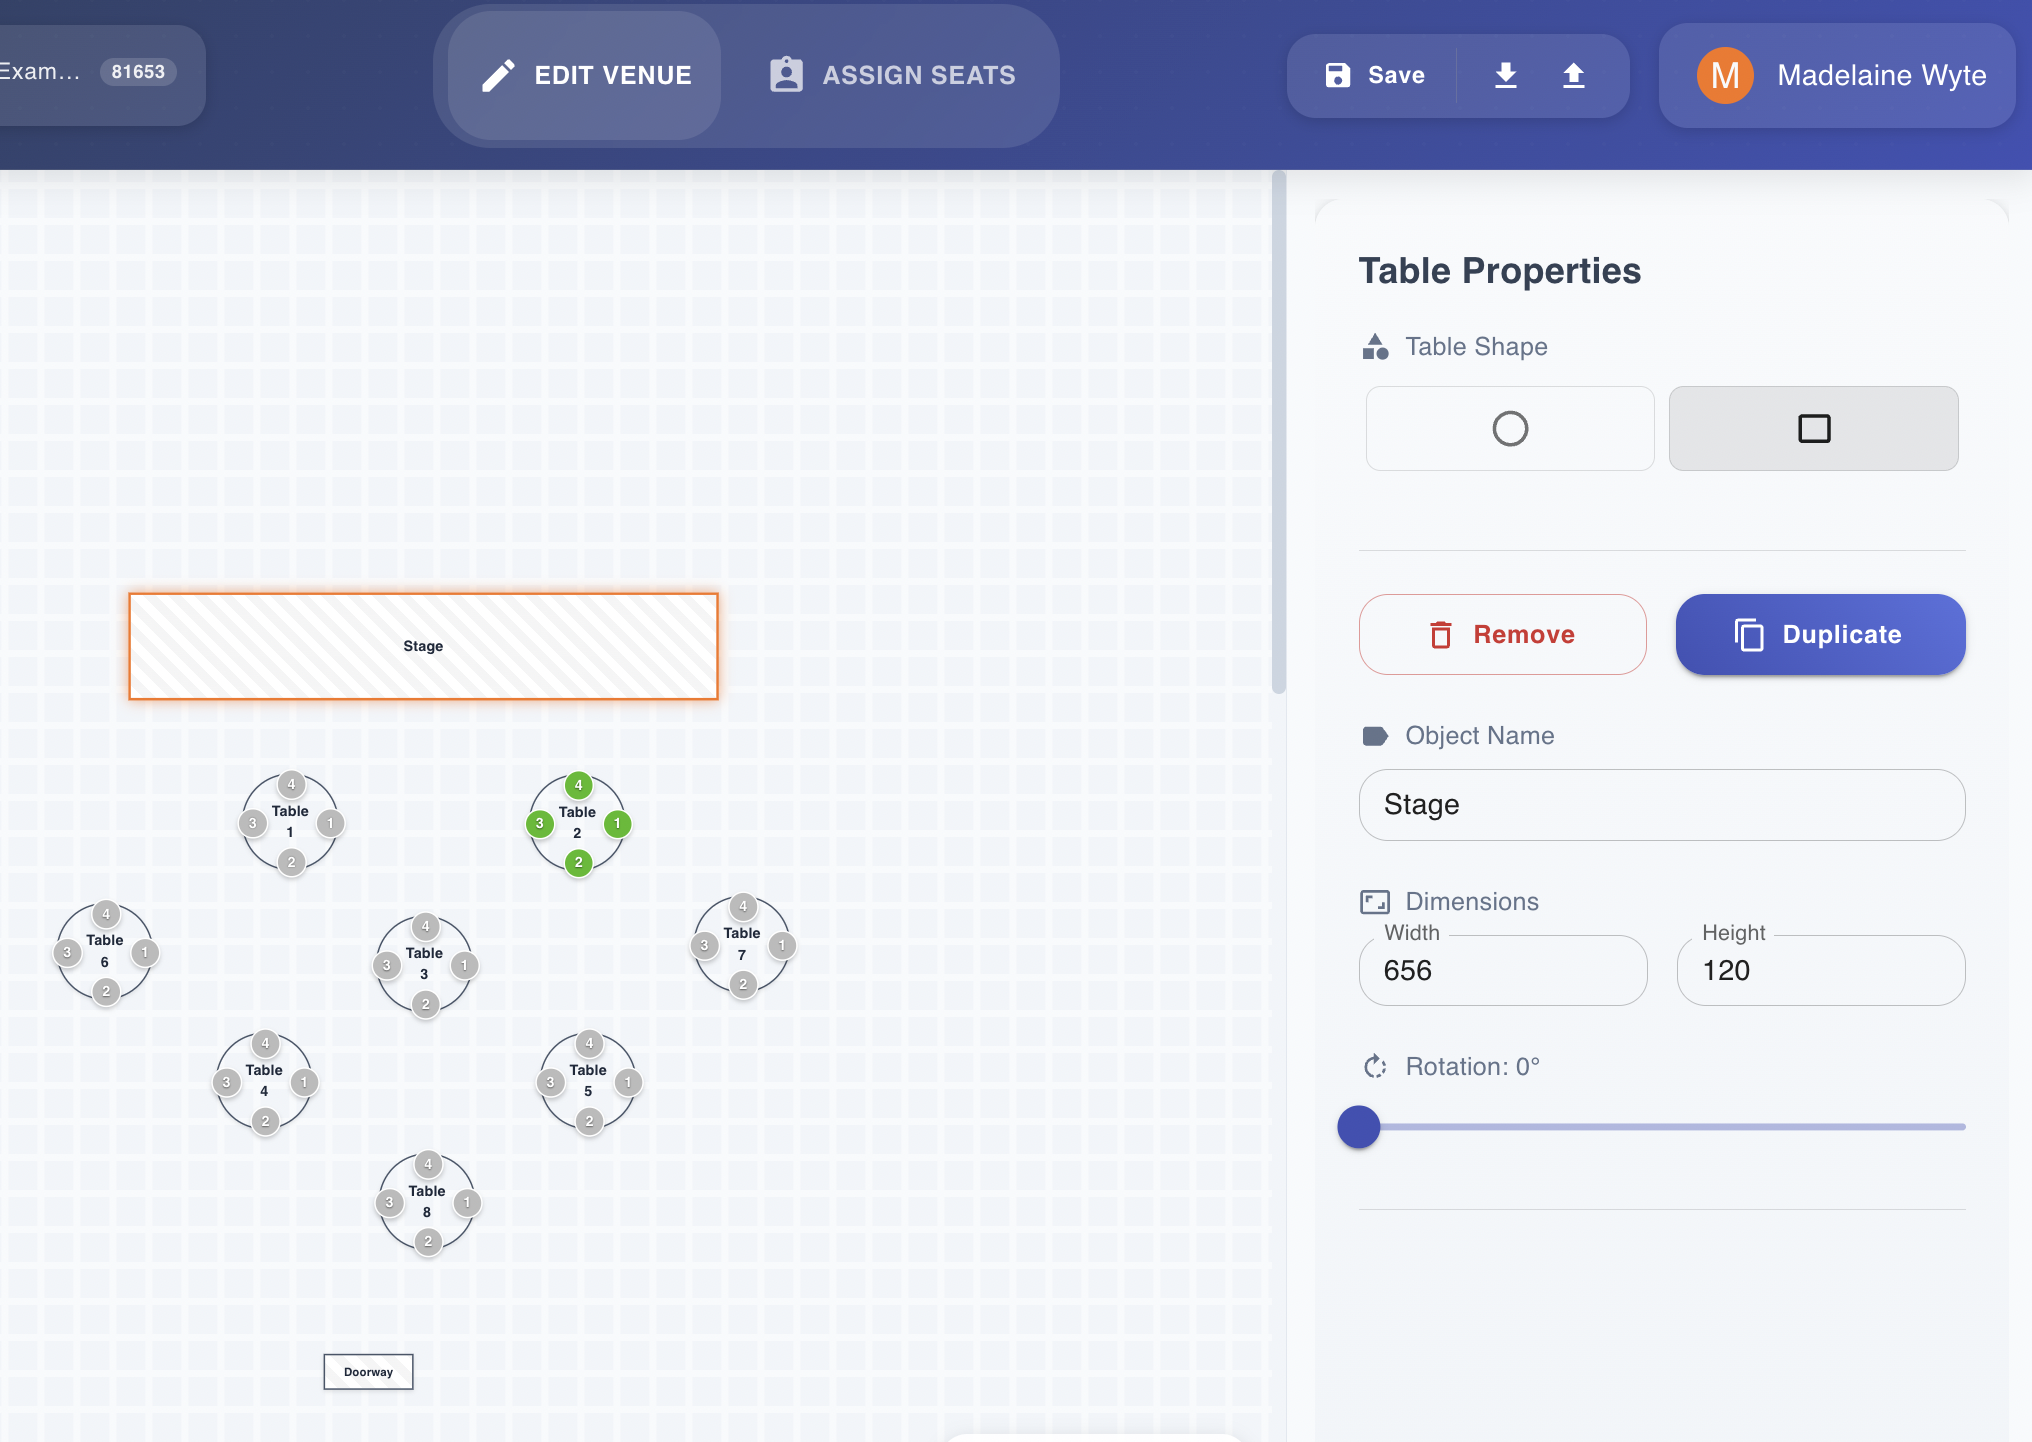Click the Width dimension field
Viewport: 2032px width, 1442px height.
click(1502, 970)
